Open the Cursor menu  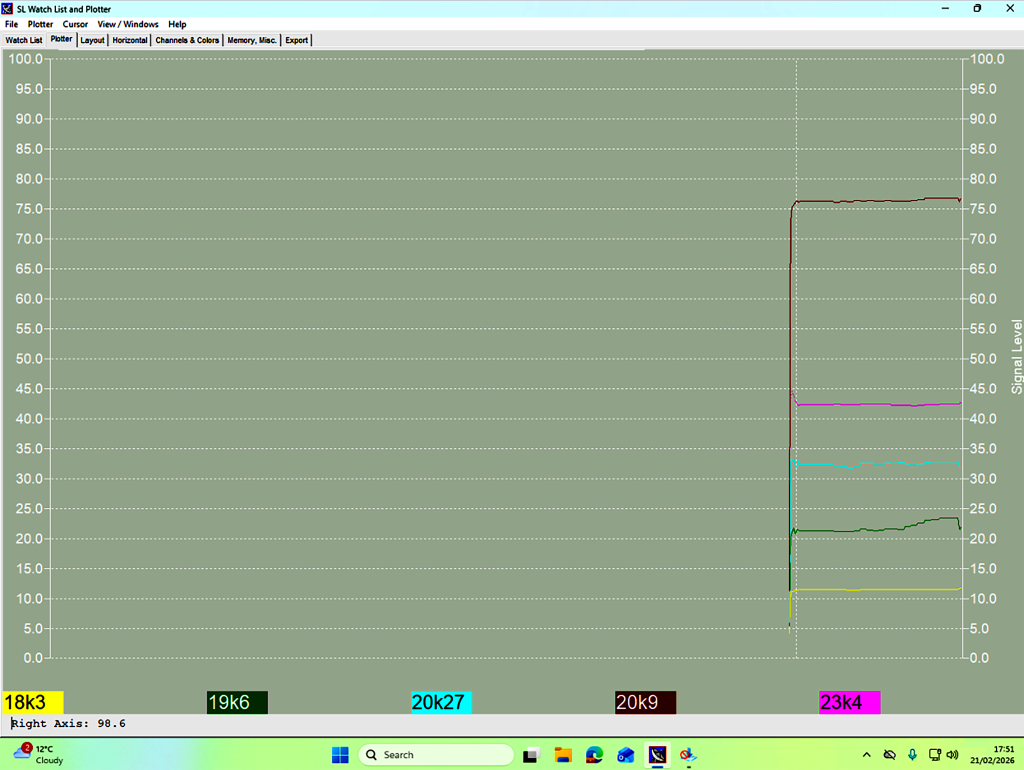[75, 24]
